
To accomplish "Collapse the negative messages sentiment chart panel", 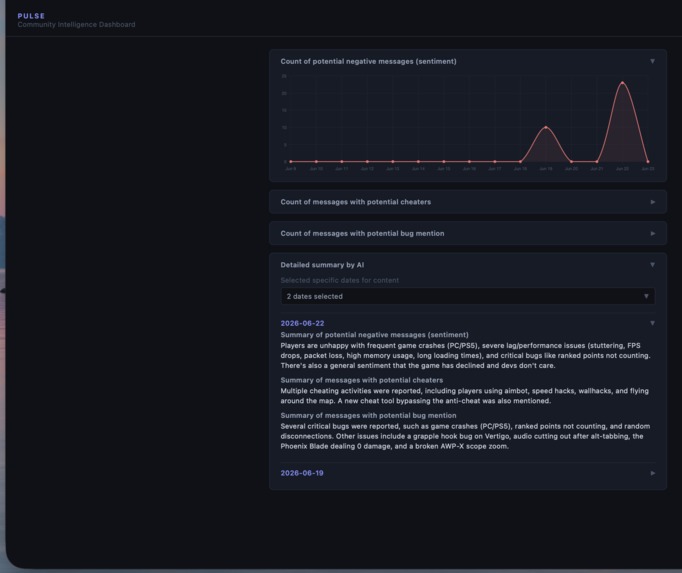I will coord(652,61).
